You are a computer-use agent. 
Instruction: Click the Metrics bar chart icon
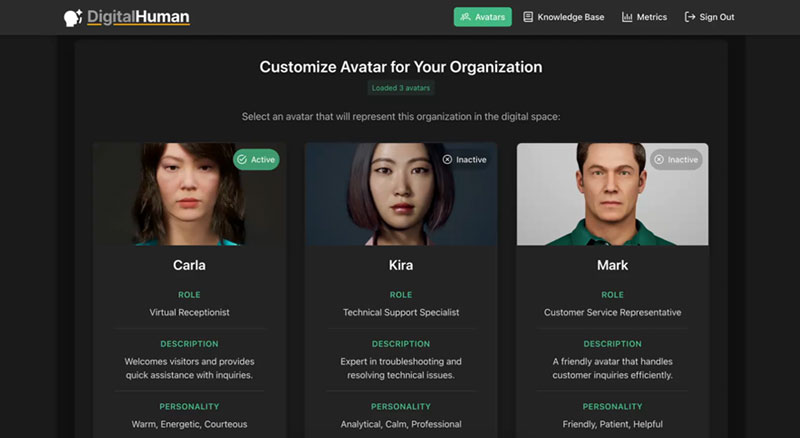(627, 17)
